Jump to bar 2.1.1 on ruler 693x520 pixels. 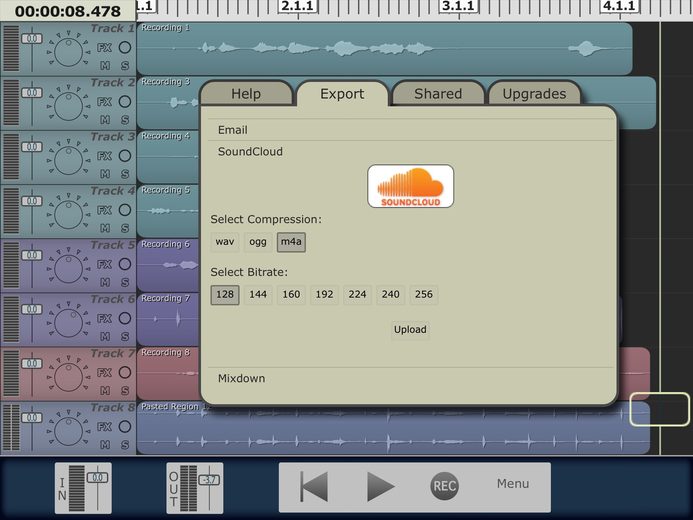(x=298, y=6)
